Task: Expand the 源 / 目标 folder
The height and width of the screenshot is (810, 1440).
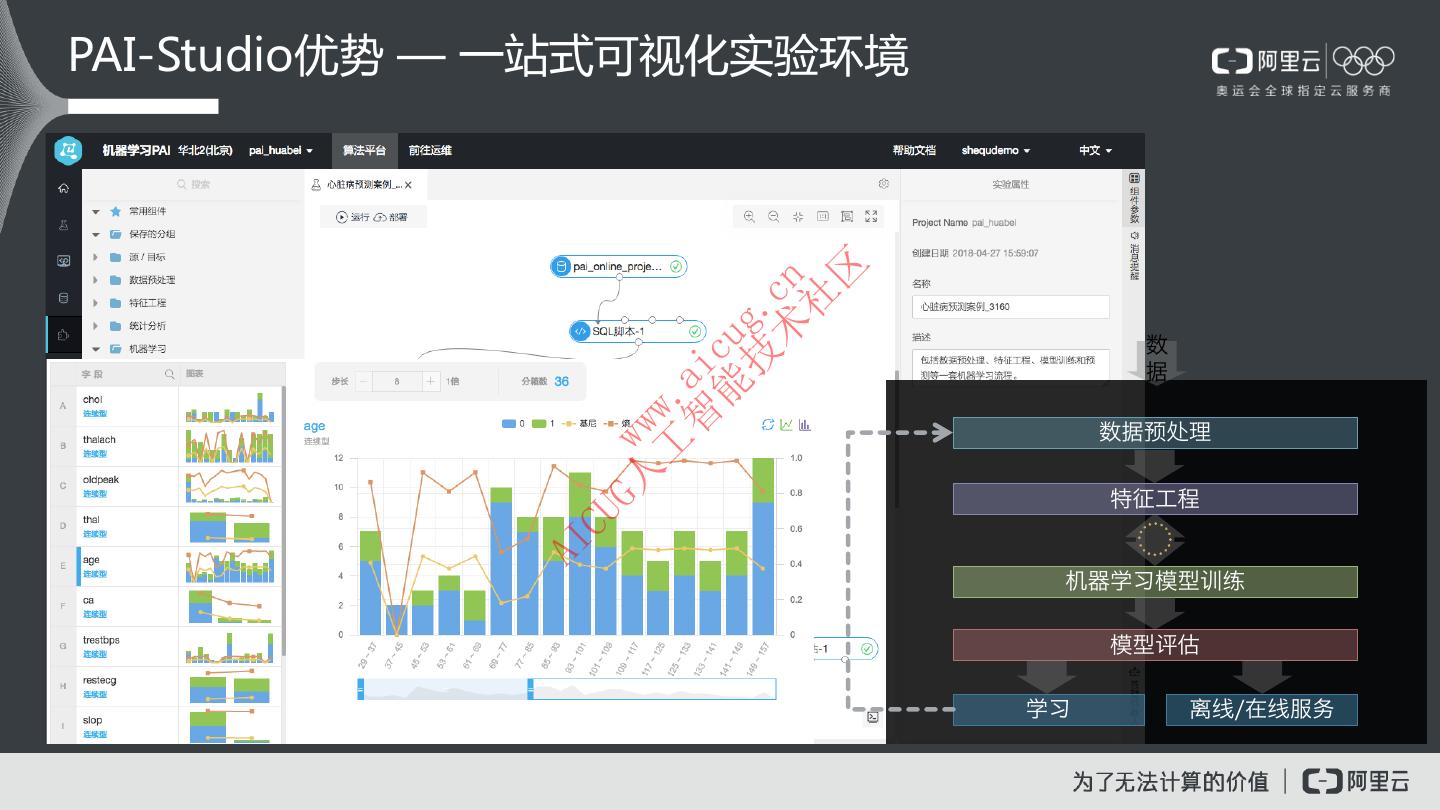Action: pos(96,258)
